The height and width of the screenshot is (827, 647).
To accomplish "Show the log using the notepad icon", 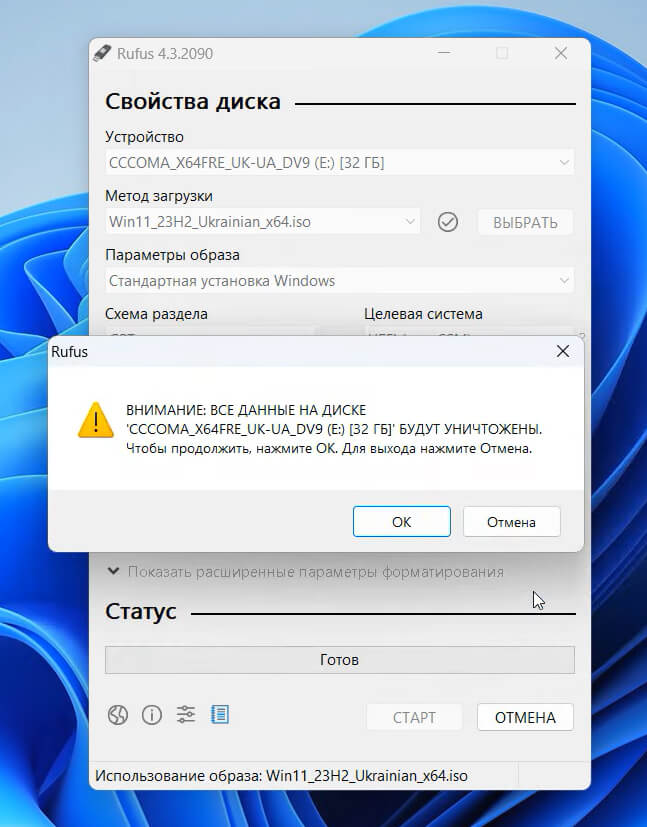I will [x=220, y=714].
